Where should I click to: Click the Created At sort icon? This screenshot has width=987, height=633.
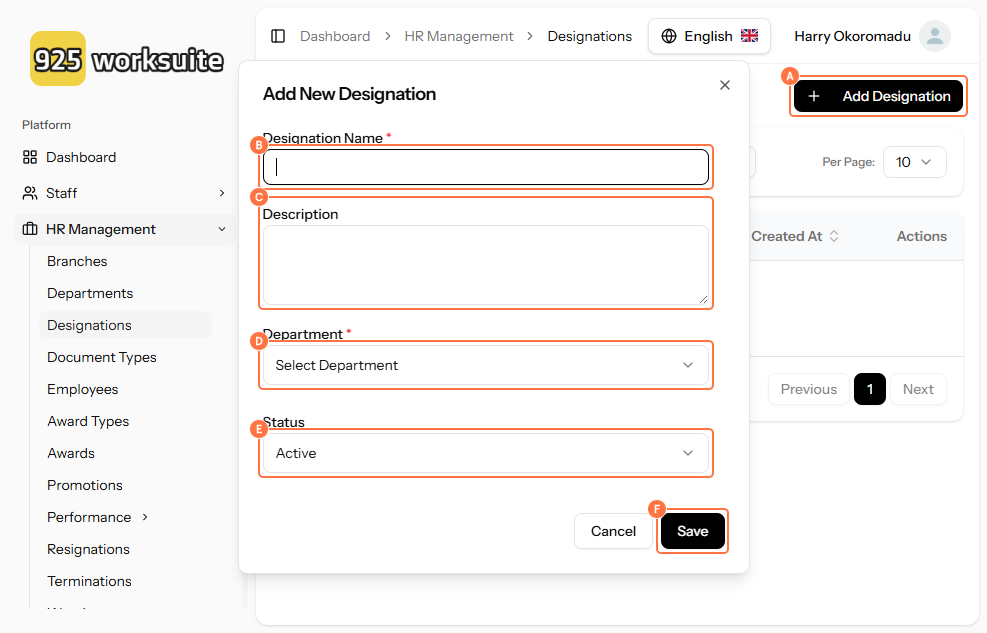[834, 236]
